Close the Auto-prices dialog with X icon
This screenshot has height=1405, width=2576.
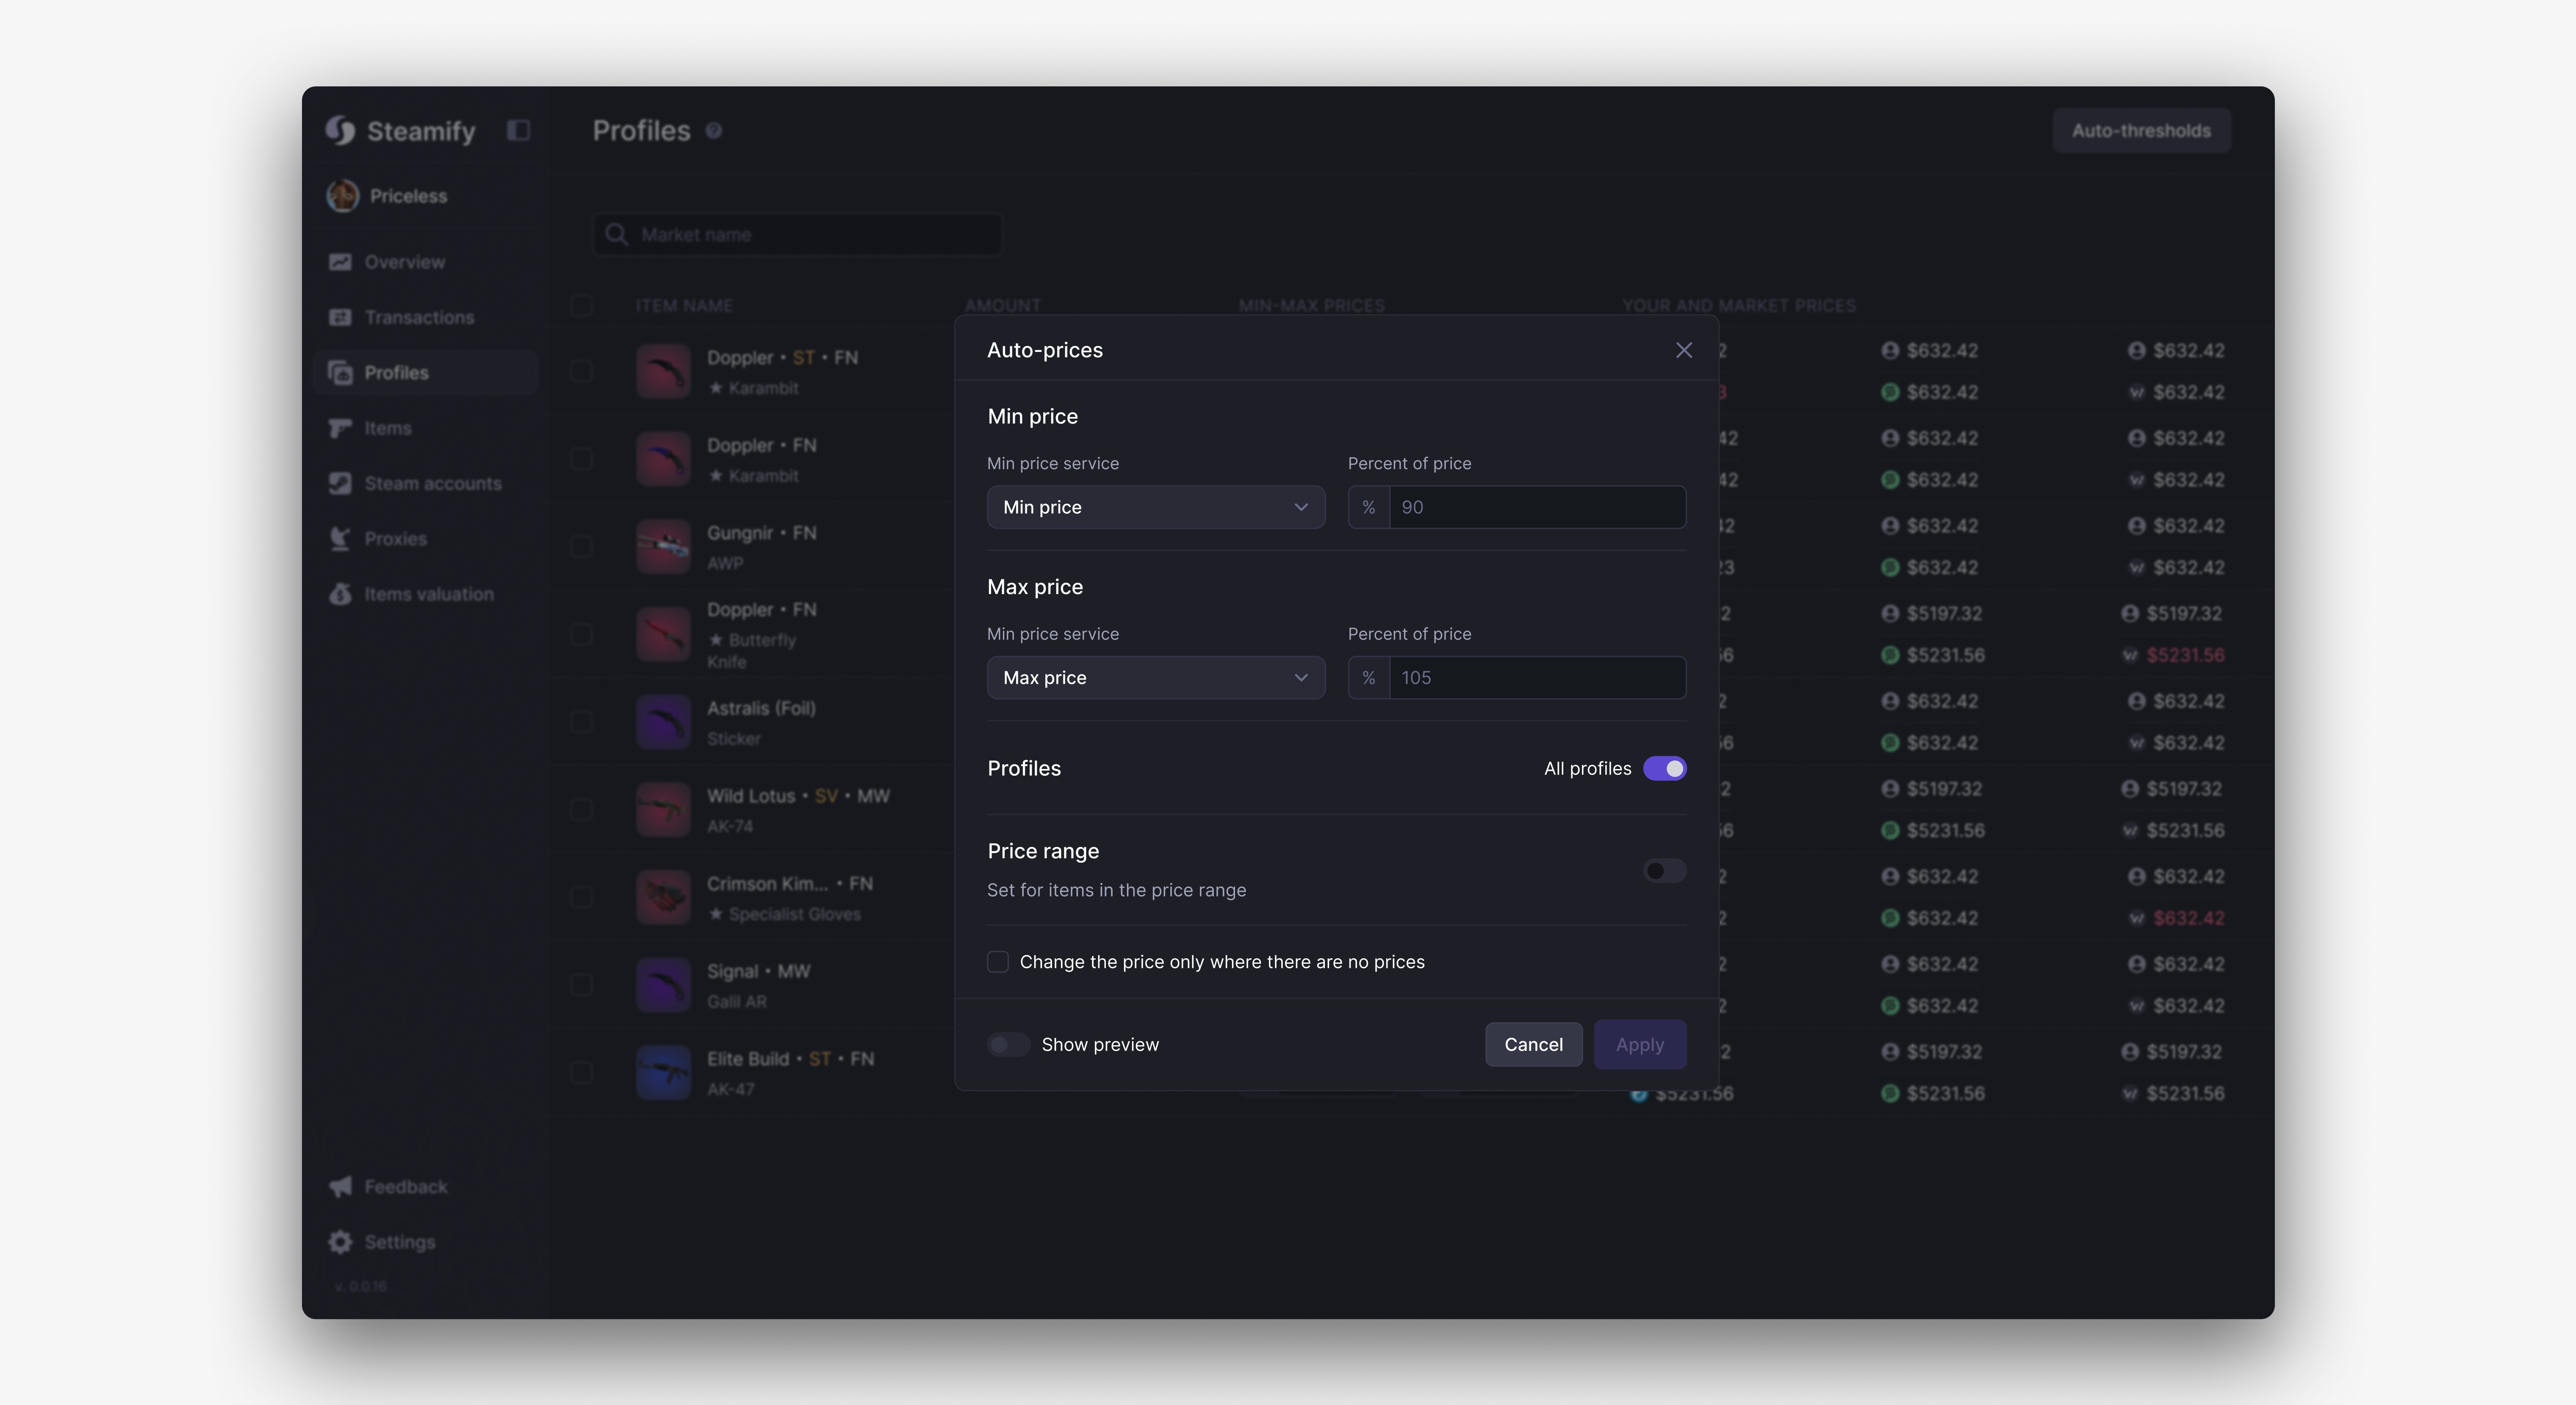pyautogui.click(x=1683, y=350)
